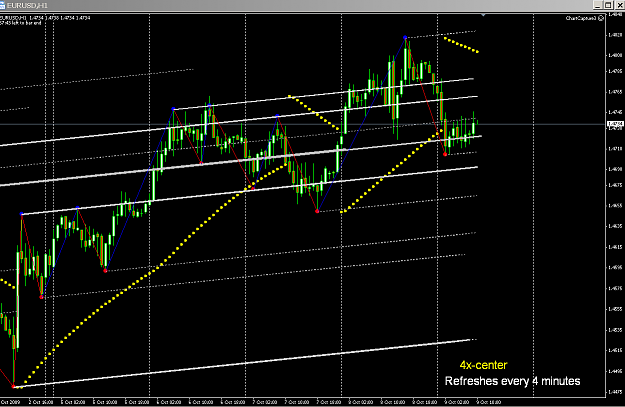Click the '2 Oct 16:00' time axis label

[x=41, y=402]
